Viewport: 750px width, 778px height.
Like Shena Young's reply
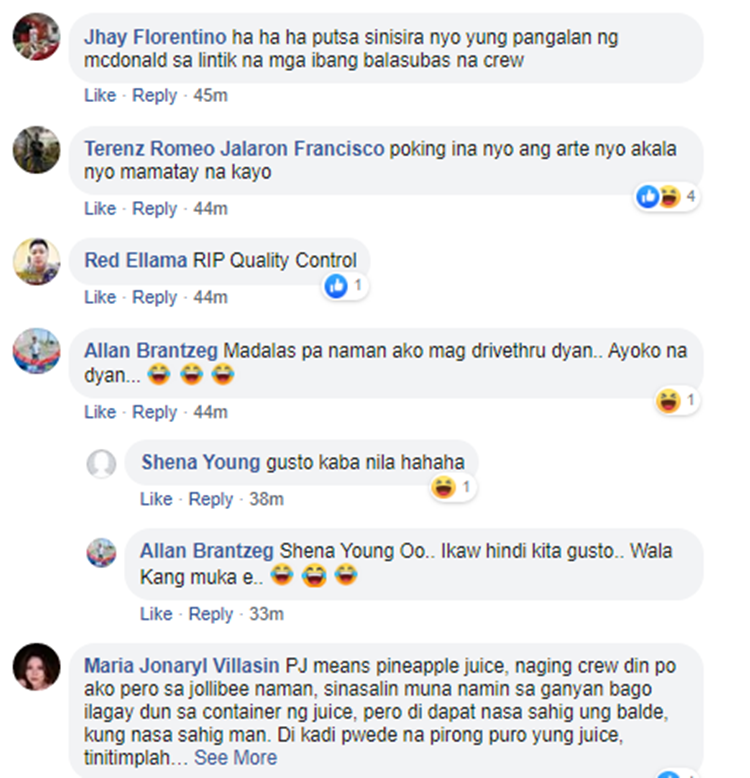pos(156,499)
